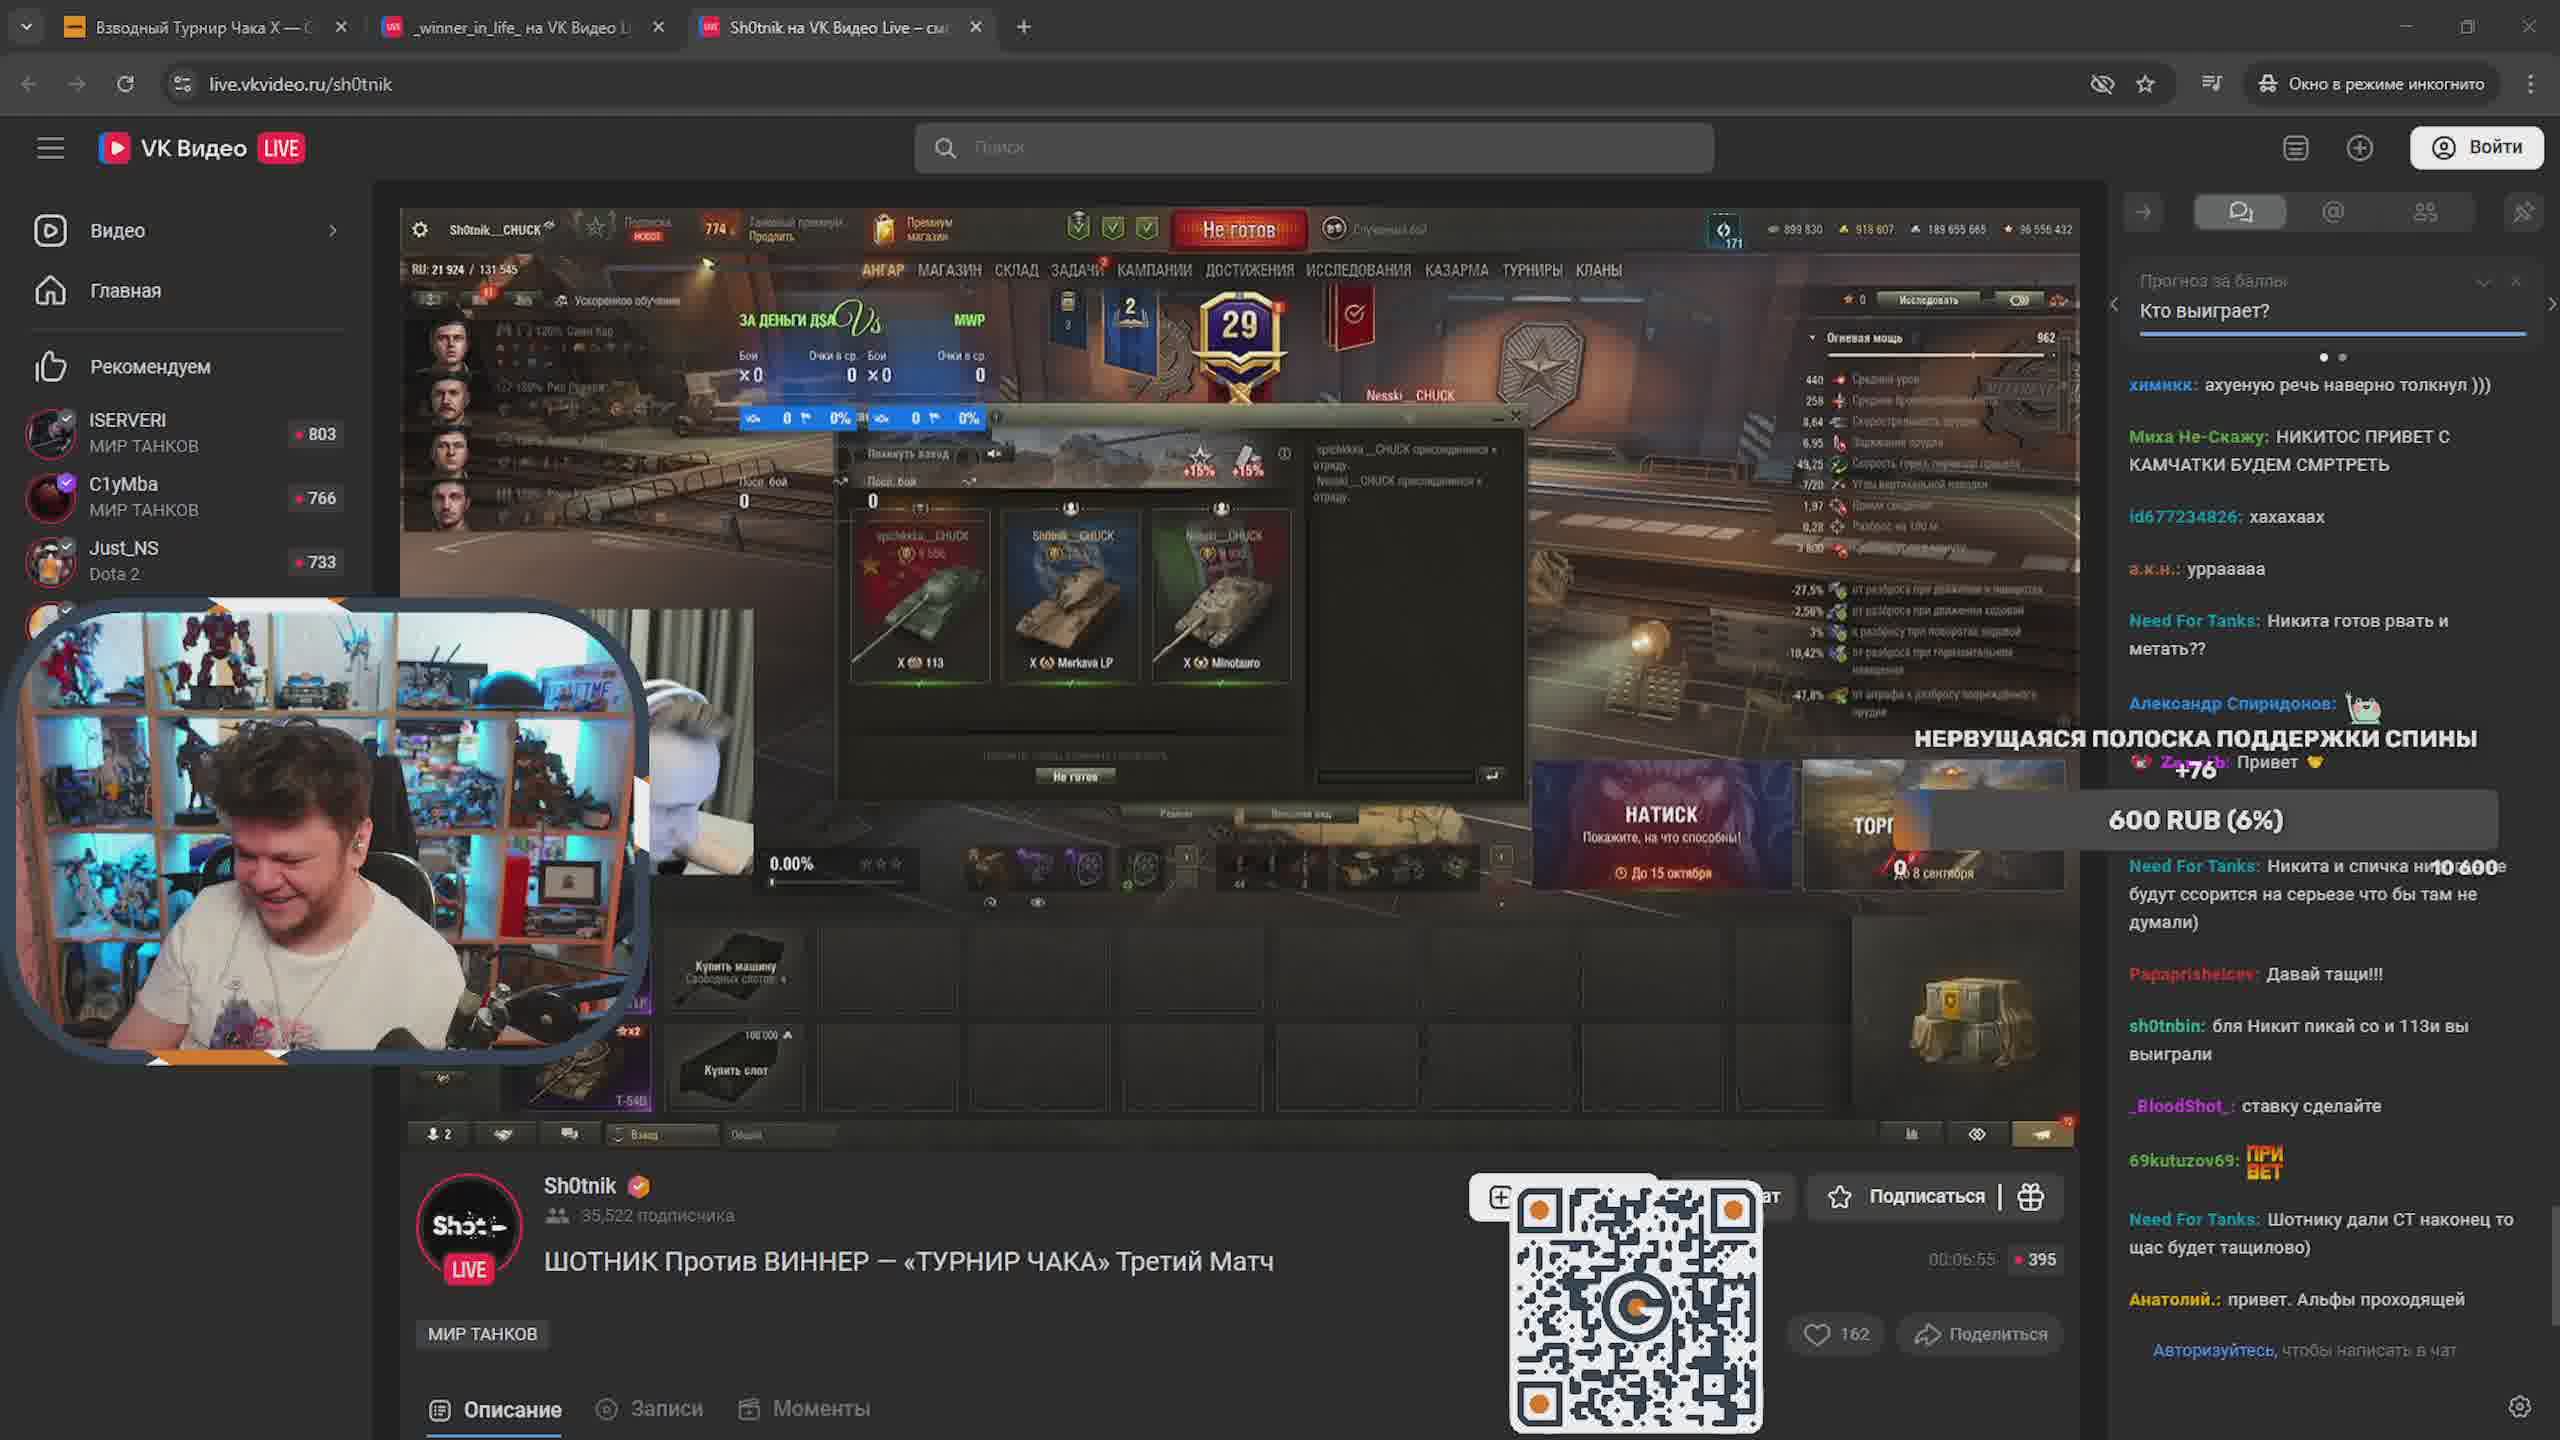Close the Sh0tnik browser tab
Screen dimensions: 2560x1440
976,27
